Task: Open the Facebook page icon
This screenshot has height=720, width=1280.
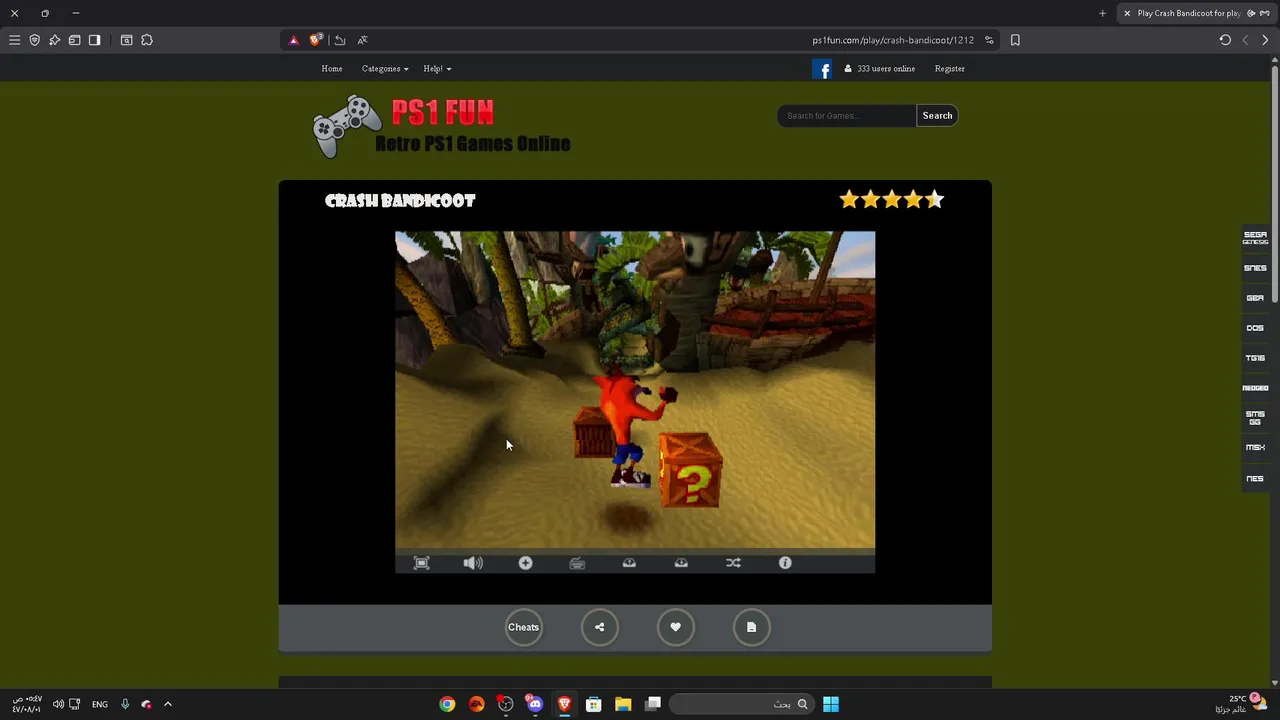Action: [x=822, y=69]
